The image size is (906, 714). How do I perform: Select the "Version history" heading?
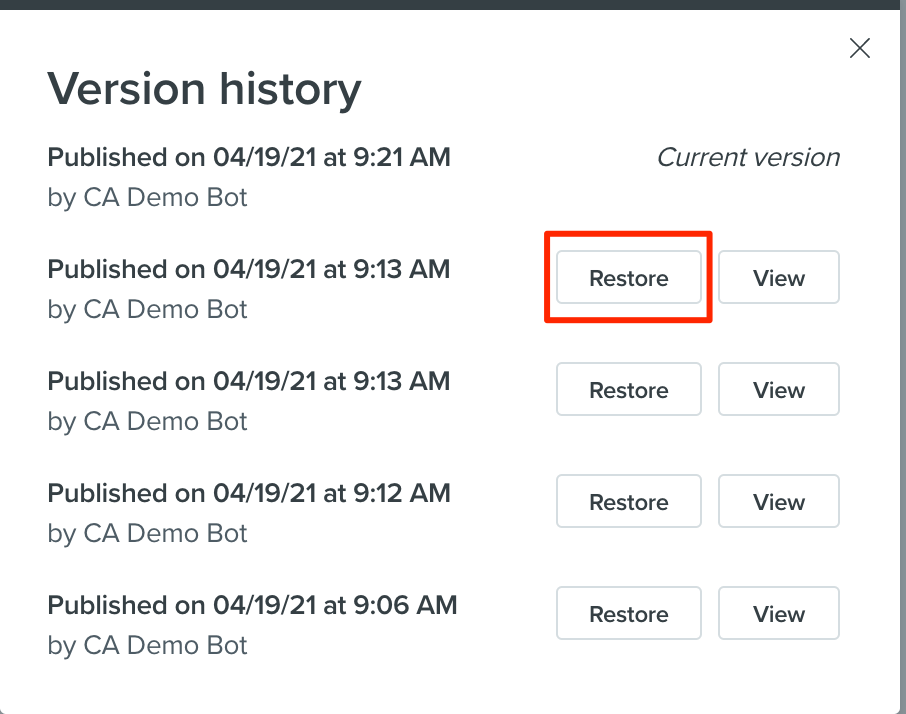tap(205, 90)
